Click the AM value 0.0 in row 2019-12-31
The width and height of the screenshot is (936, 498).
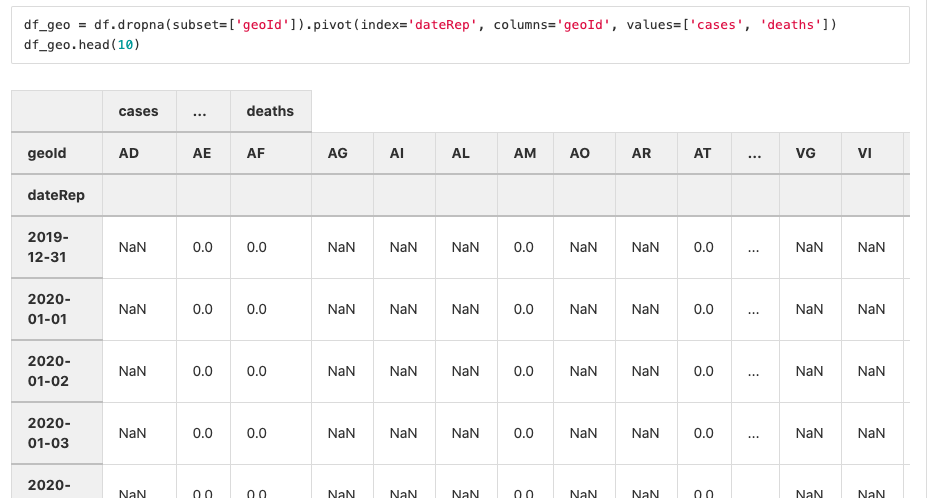(x=525, y=247)
